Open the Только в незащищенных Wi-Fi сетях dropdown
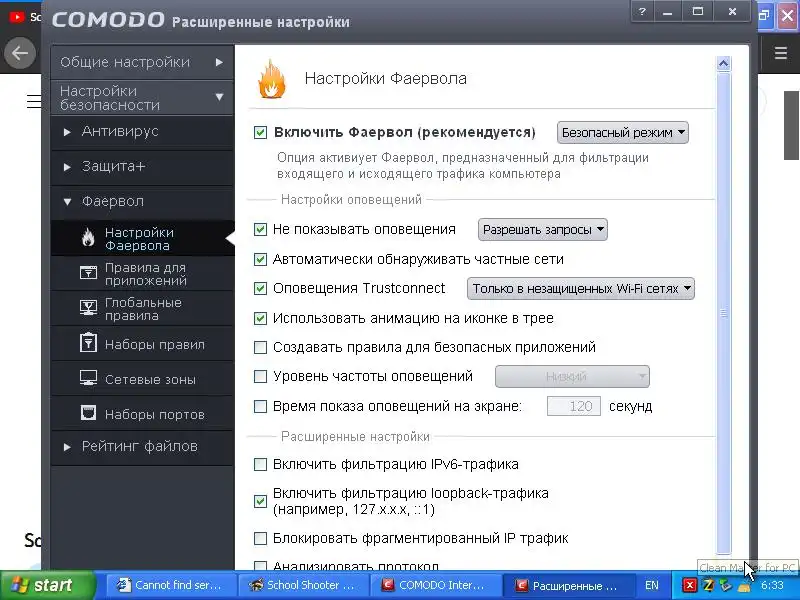800x600 pixels. point(581,289)
